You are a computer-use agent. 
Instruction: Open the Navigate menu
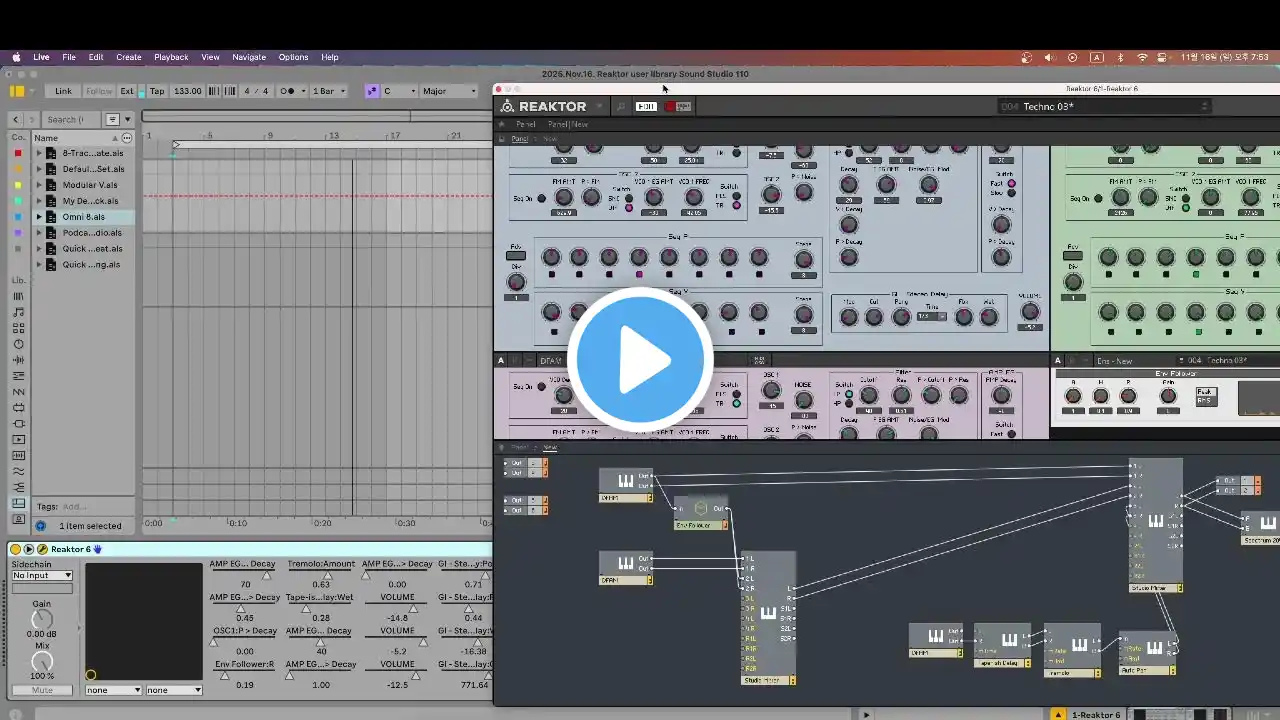(249, 57)
